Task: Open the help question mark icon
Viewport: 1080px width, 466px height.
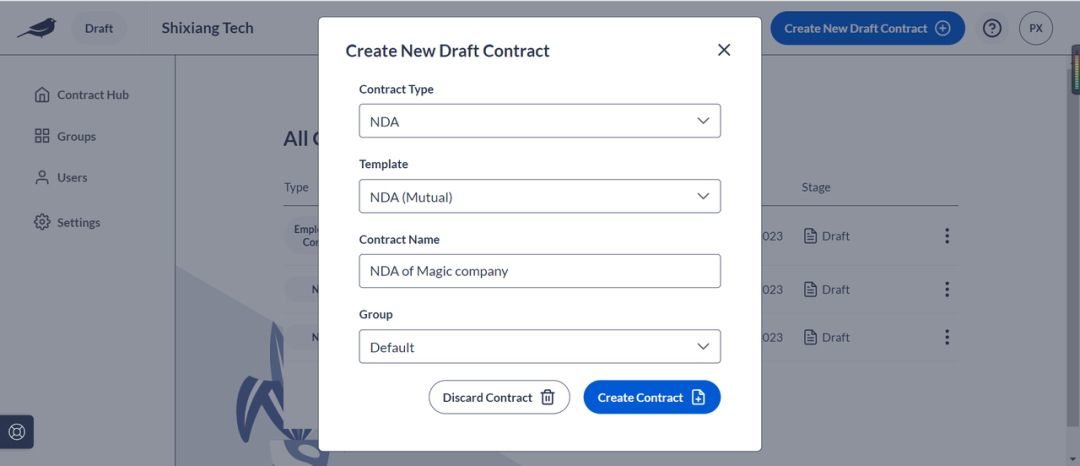Action: [992, 28]
